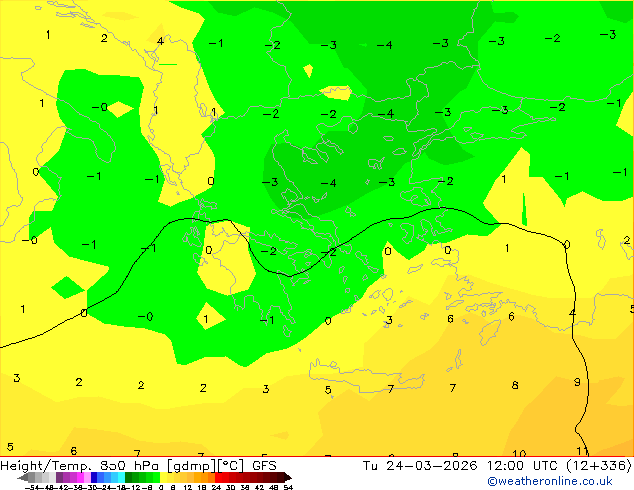Click the '9' temperature value on the map
Viewport: 634px width, 490px height.
577,382
